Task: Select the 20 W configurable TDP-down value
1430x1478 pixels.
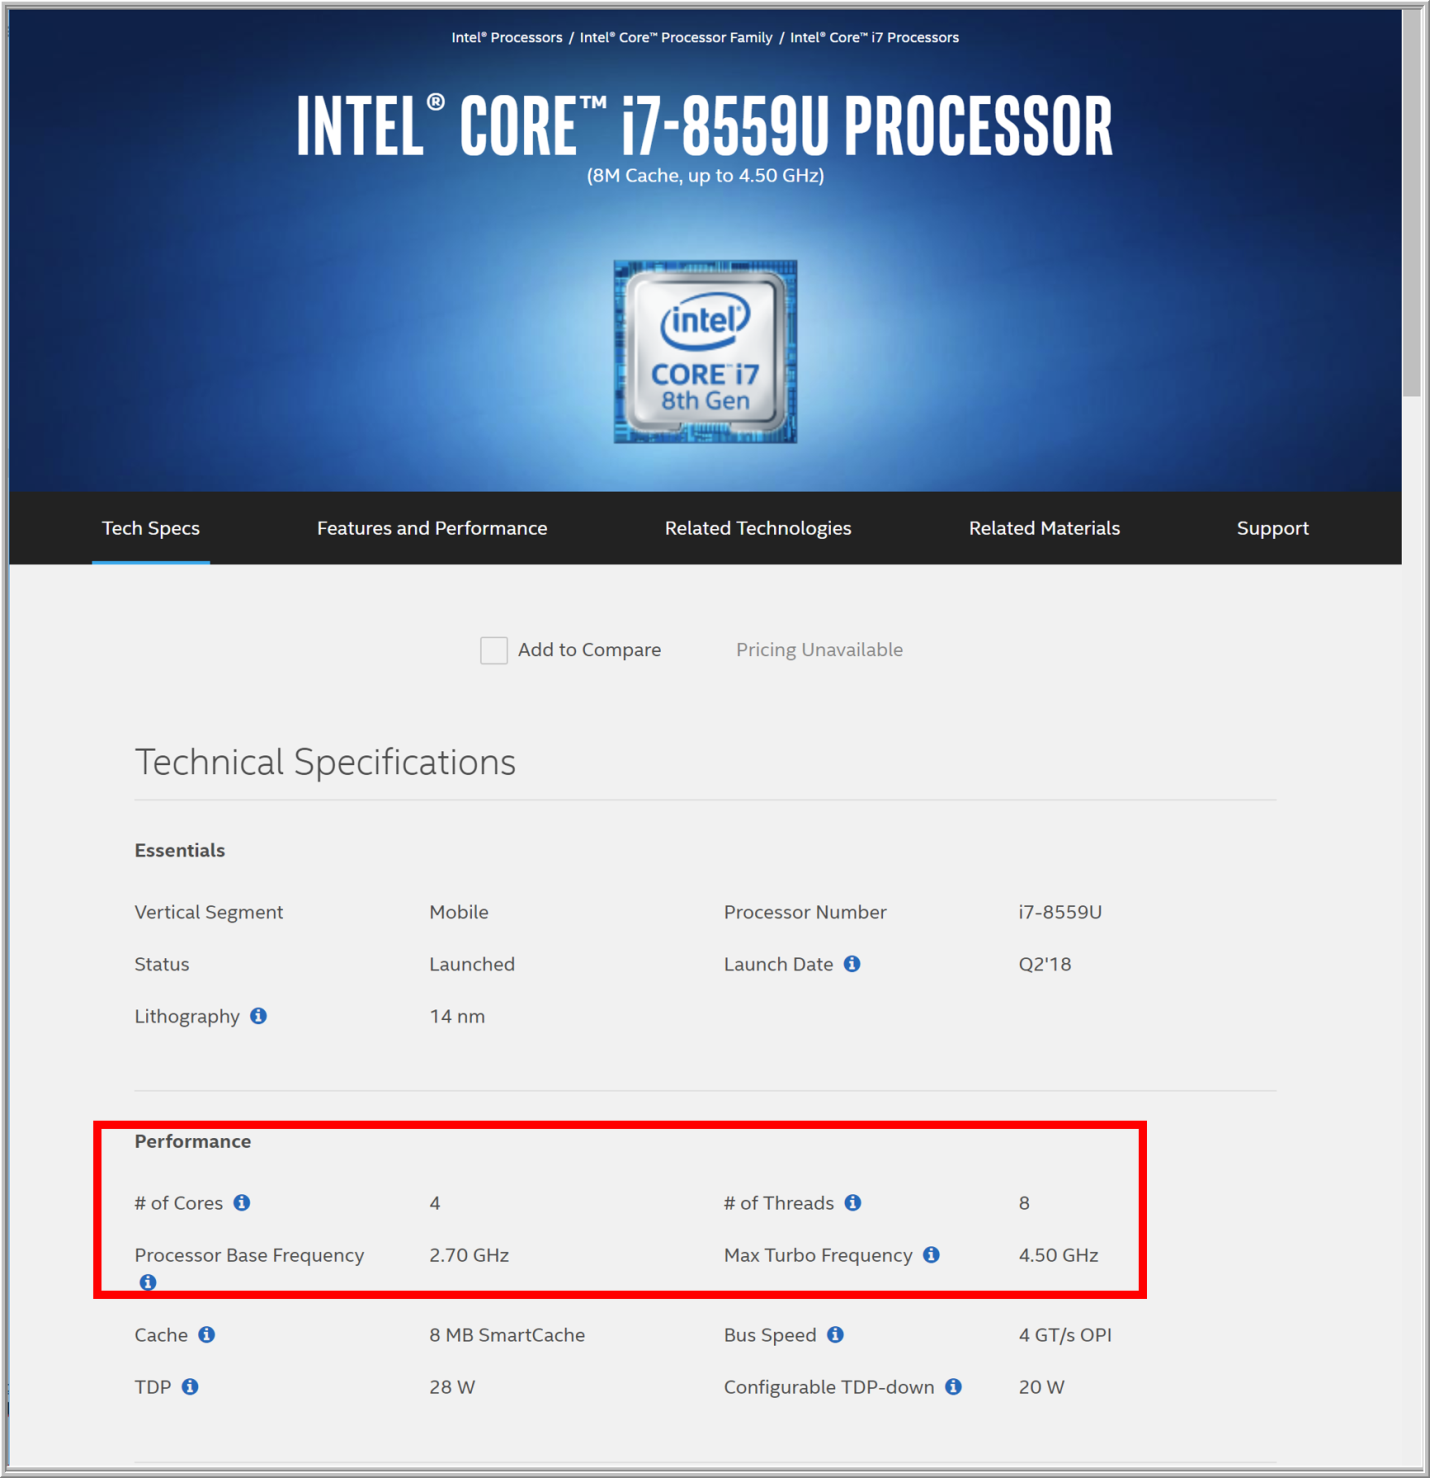Action: (1041, 1387)
